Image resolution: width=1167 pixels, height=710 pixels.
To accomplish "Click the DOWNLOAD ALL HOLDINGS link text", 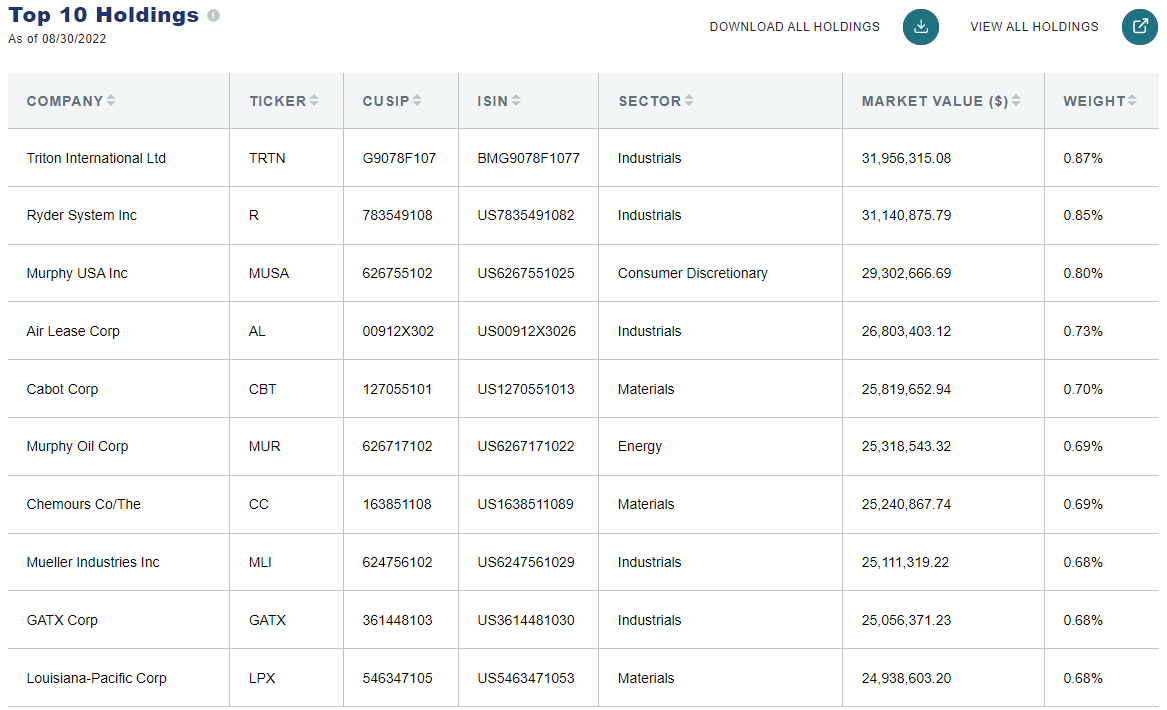I will click(794, 27).
